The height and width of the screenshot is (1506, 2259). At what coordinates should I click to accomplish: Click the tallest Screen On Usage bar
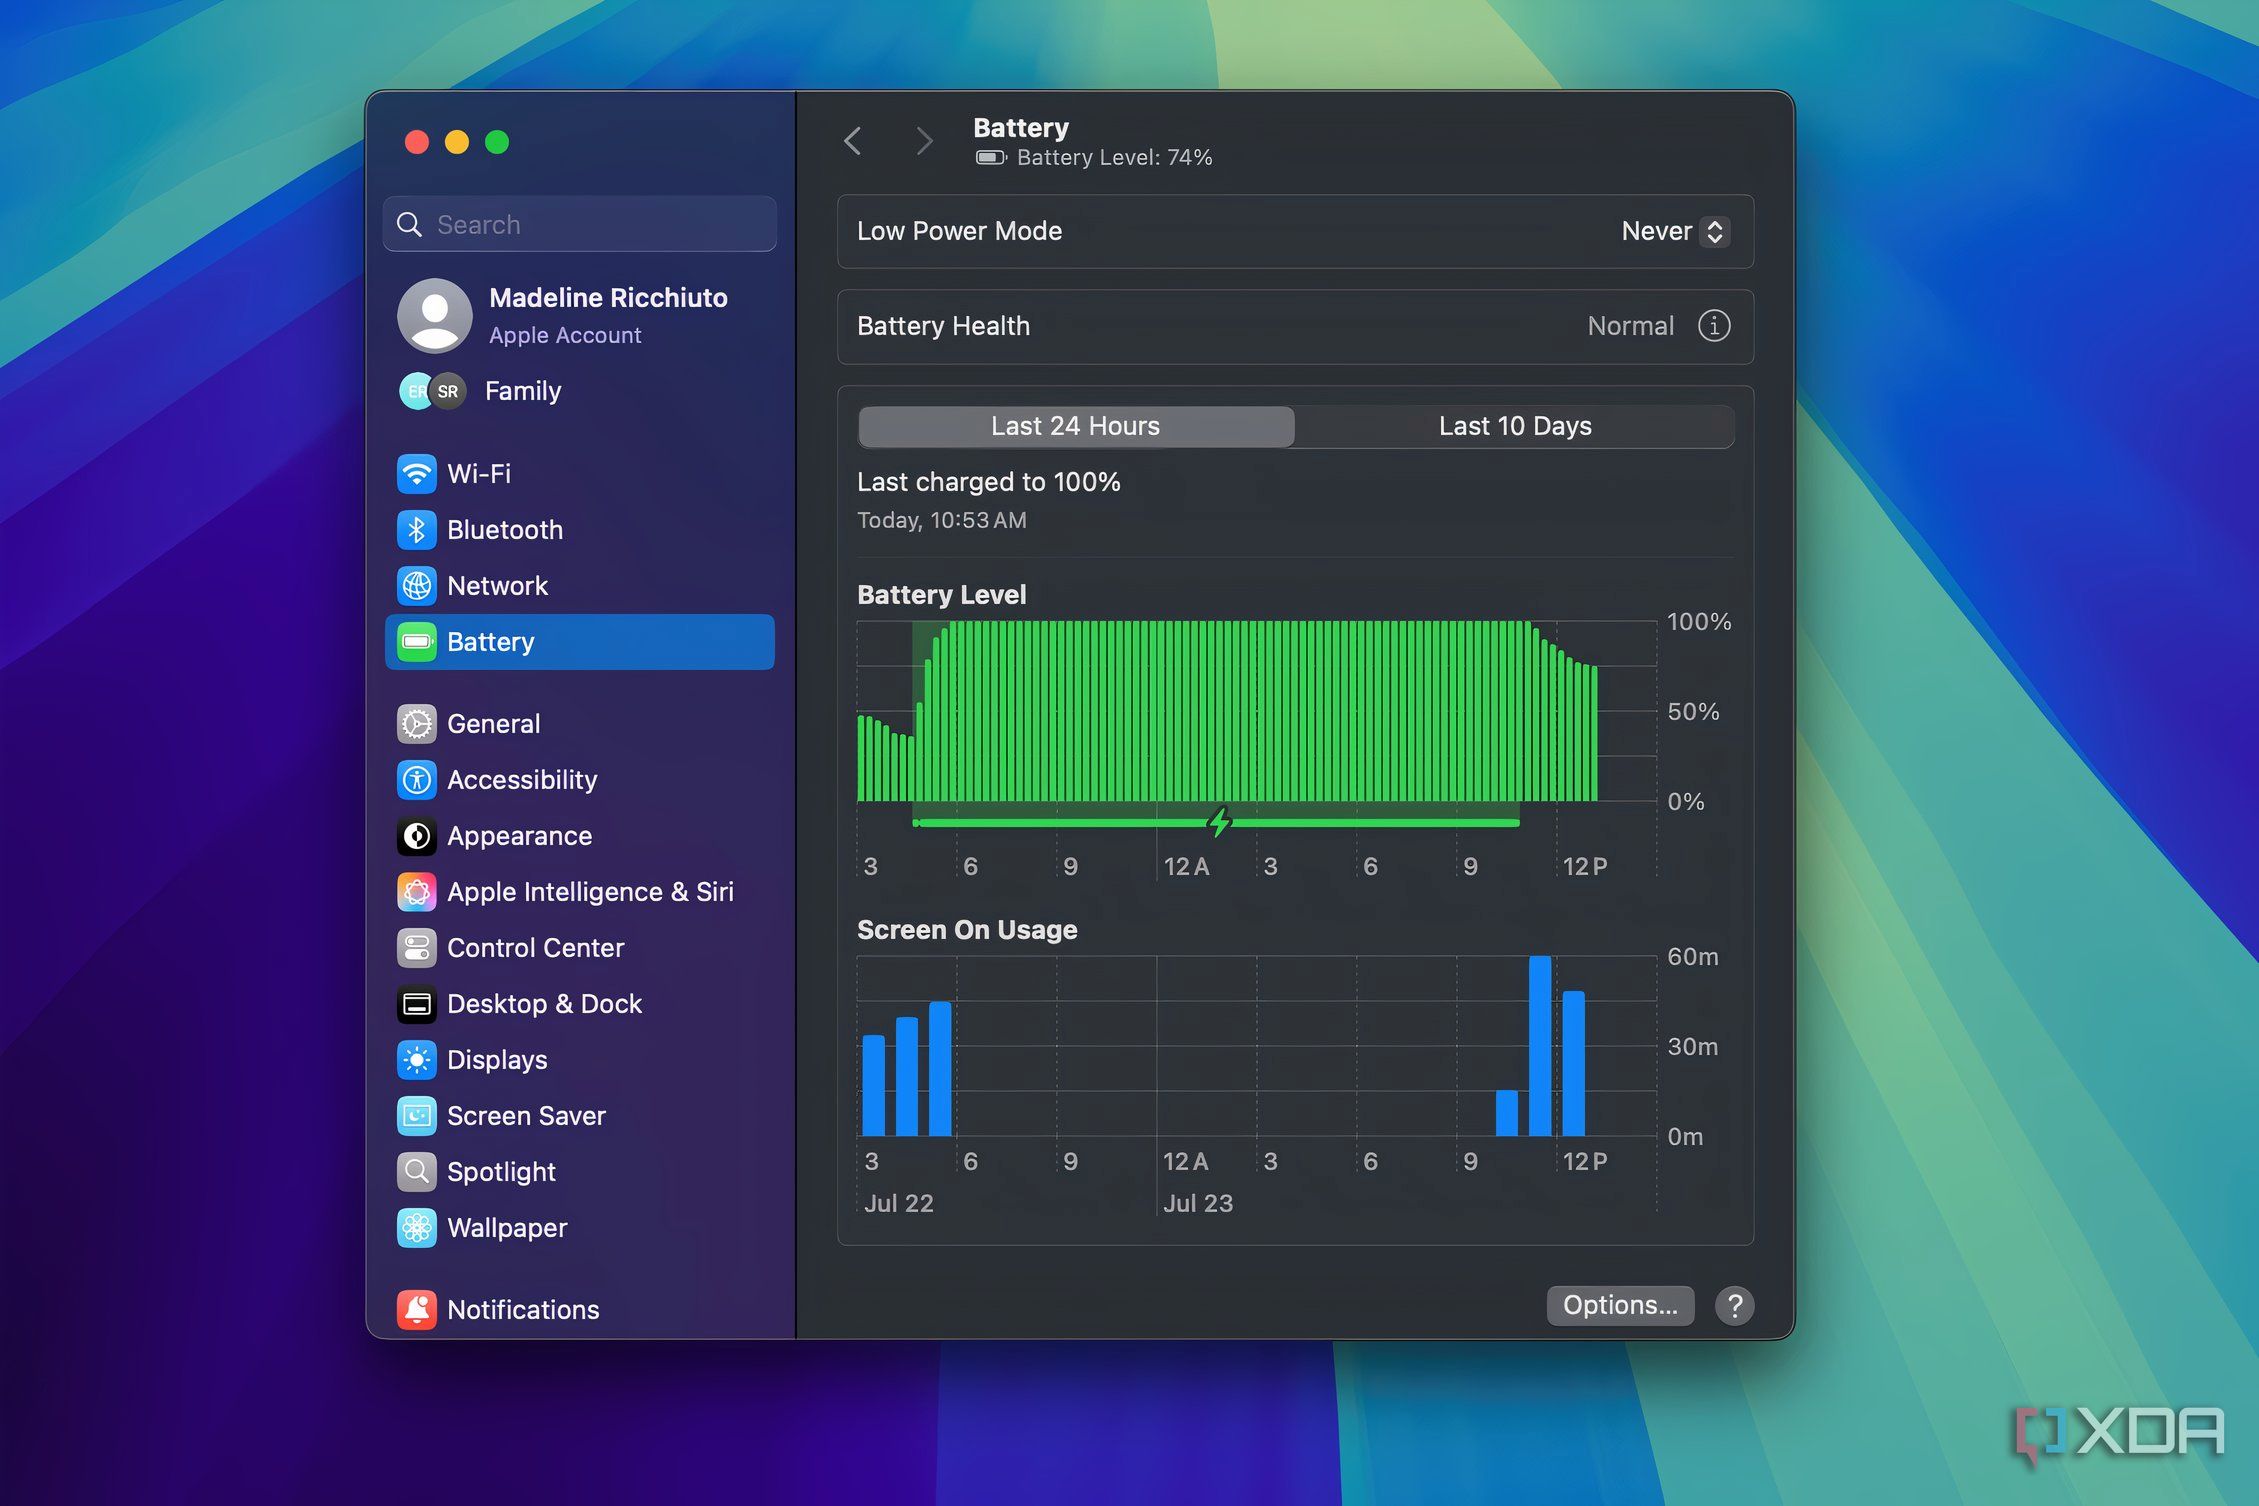click(x=1539, y=1045)
